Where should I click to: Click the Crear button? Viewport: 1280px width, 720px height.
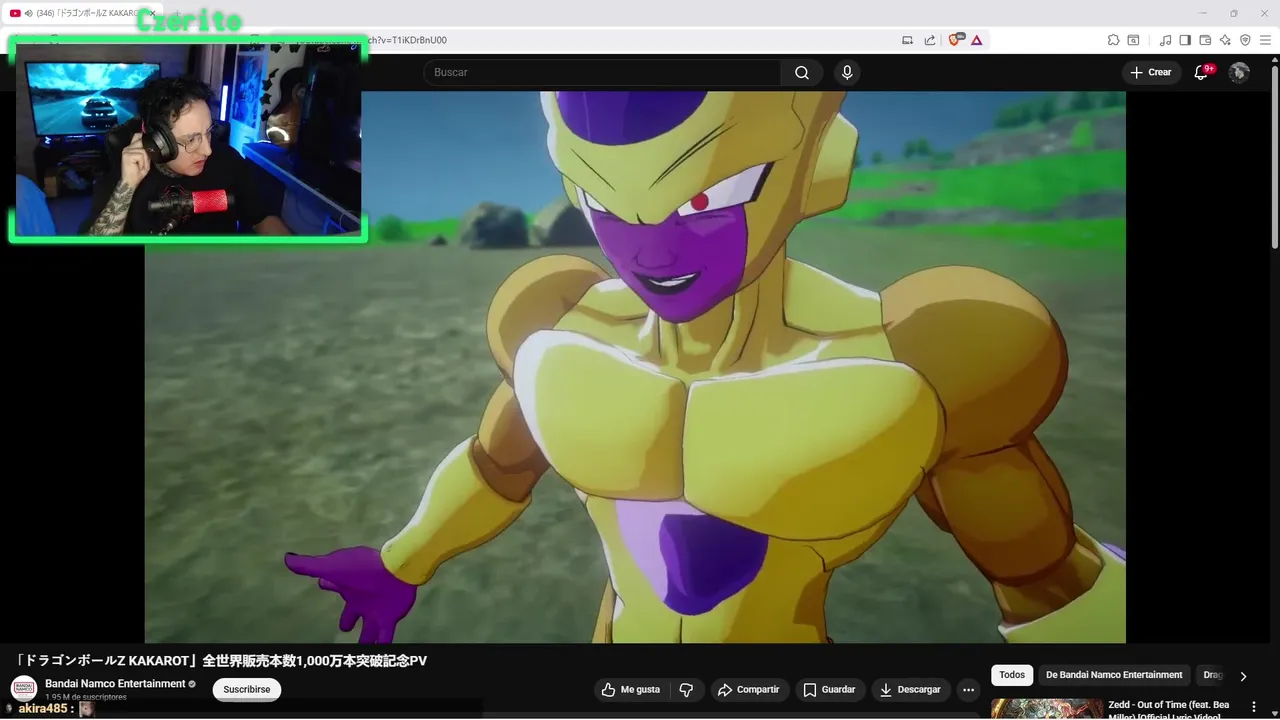coord(1151,72)
